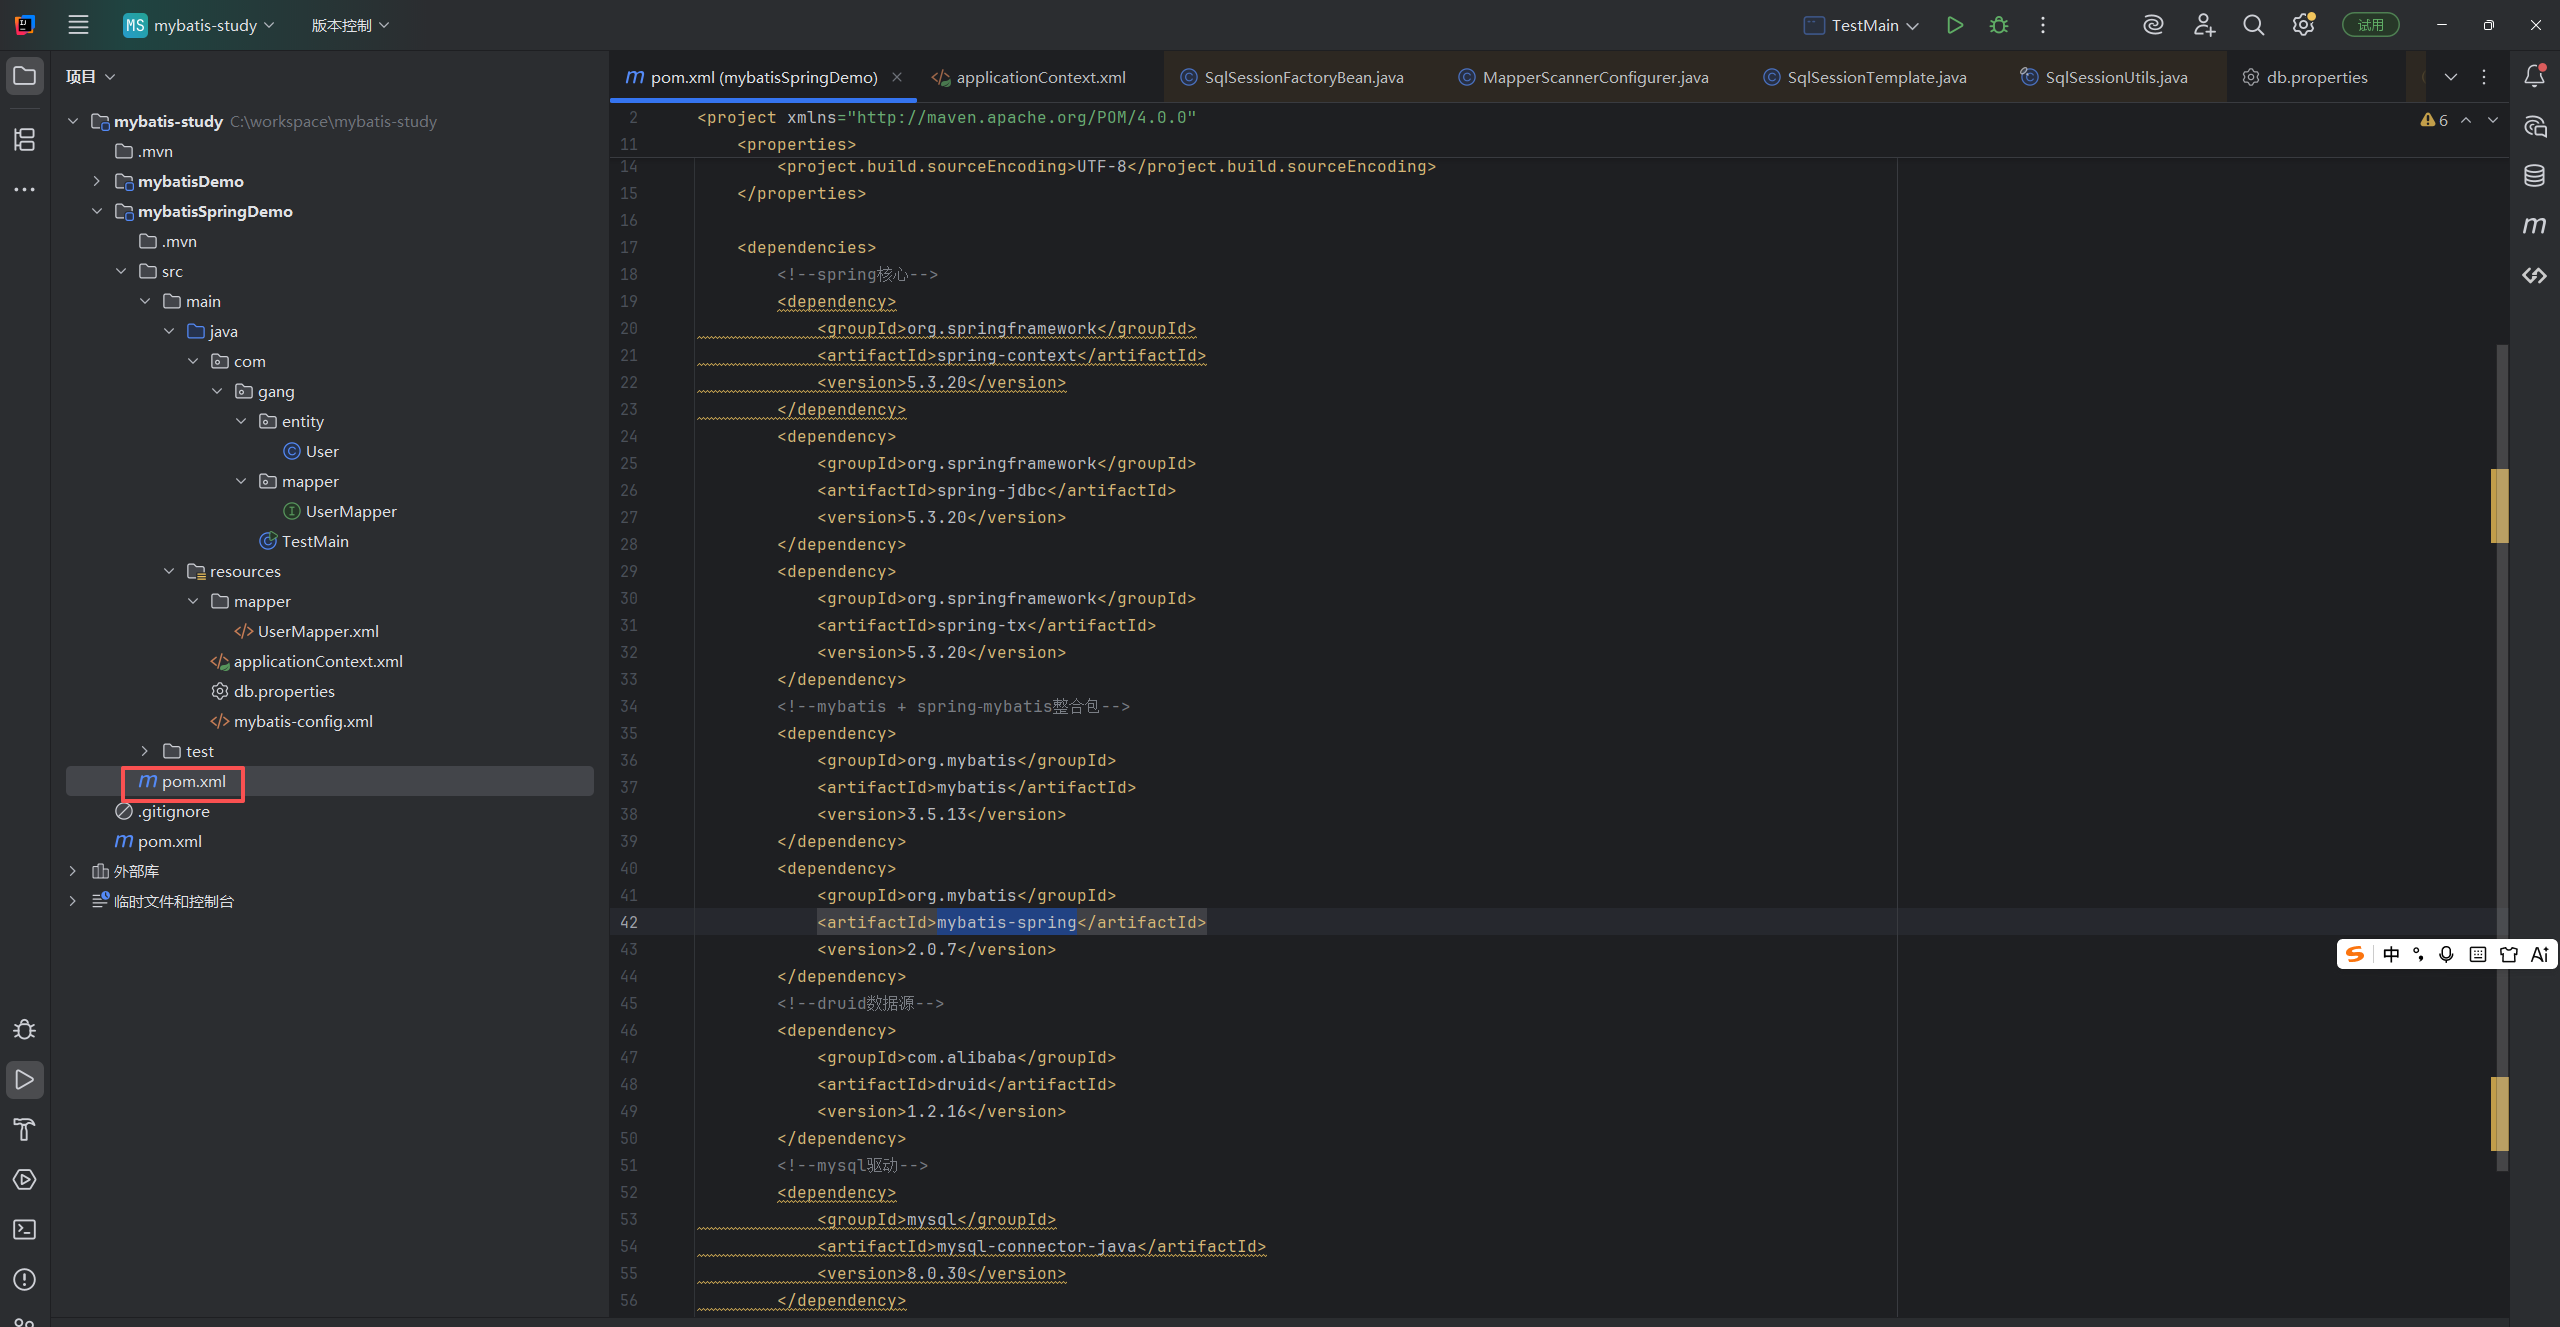Collapse the entity package

click(240, 421)
